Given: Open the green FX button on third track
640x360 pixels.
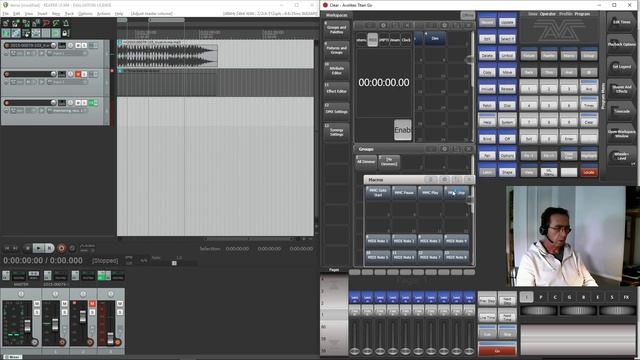Looking at the screenshot, I should click(x=91, y=102).
